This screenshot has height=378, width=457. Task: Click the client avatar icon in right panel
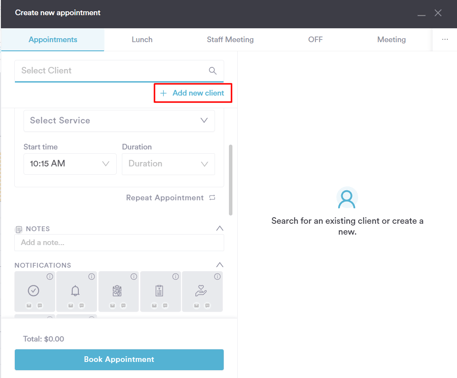347,199
